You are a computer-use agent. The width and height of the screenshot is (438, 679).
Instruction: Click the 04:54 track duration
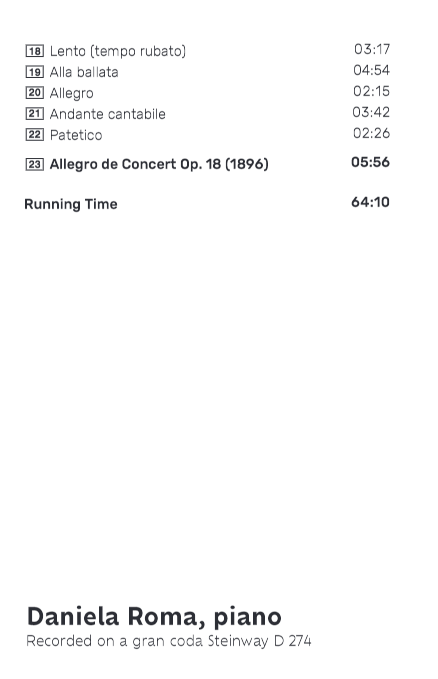(371, 70)
